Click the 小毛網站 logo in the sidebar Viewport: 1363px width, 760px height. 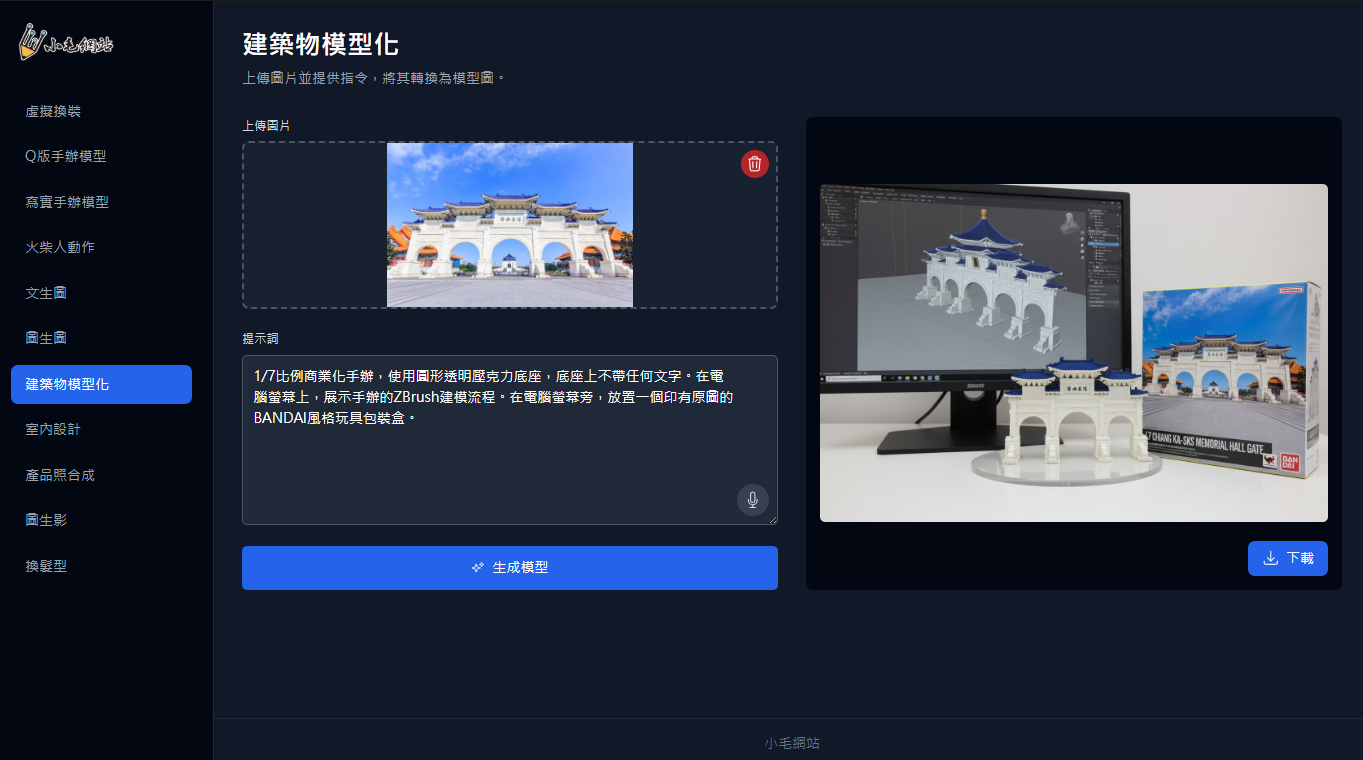point(66,43)
